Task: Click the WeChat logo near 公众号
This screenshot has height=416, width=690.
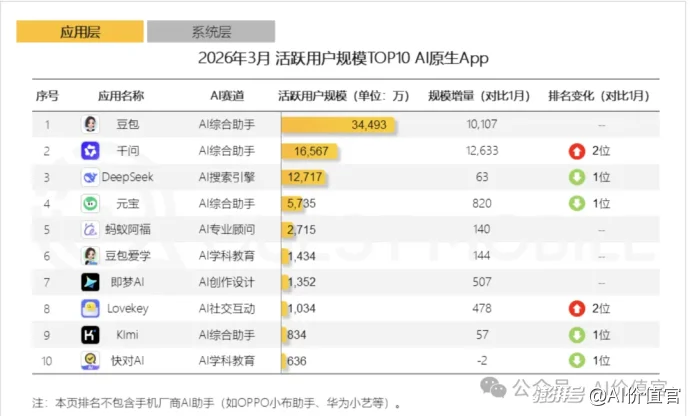Action: click(x=493, y=387)
